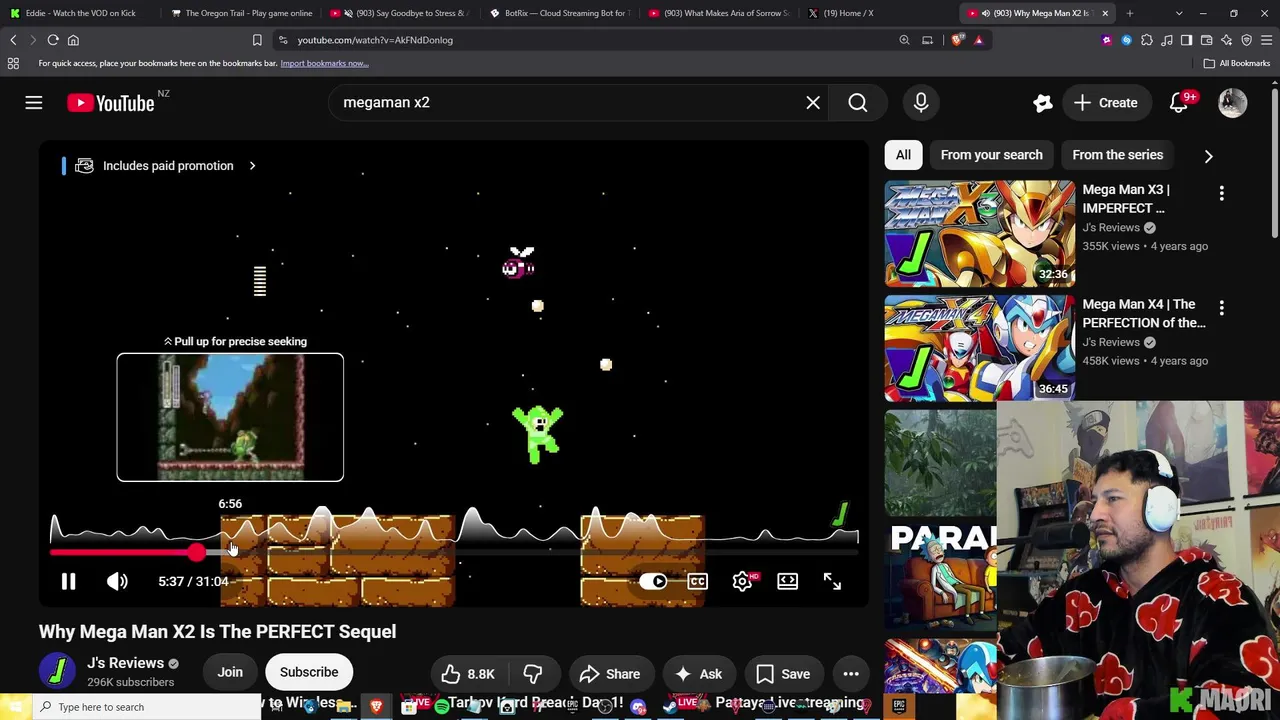This screenshot has height=720, width=1280.
Task: Start voice search with the microphone
Action: (x=921, y=102)
